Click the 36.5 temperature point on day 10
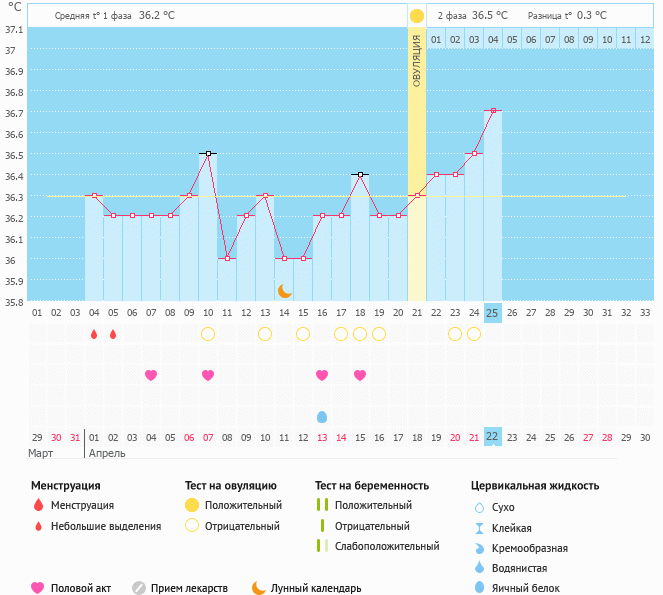 tap(208, 154)
